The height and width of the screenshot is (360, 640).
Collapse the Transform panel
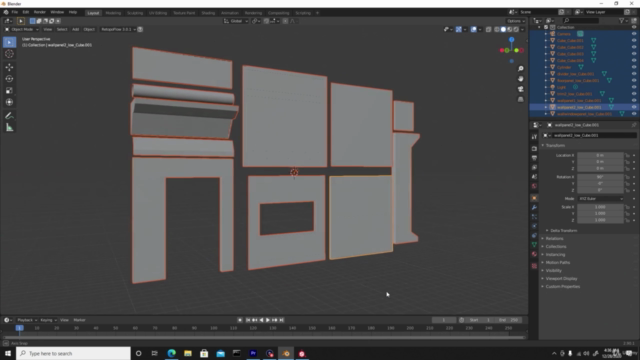pyautogui.click(x=554, y=146)
